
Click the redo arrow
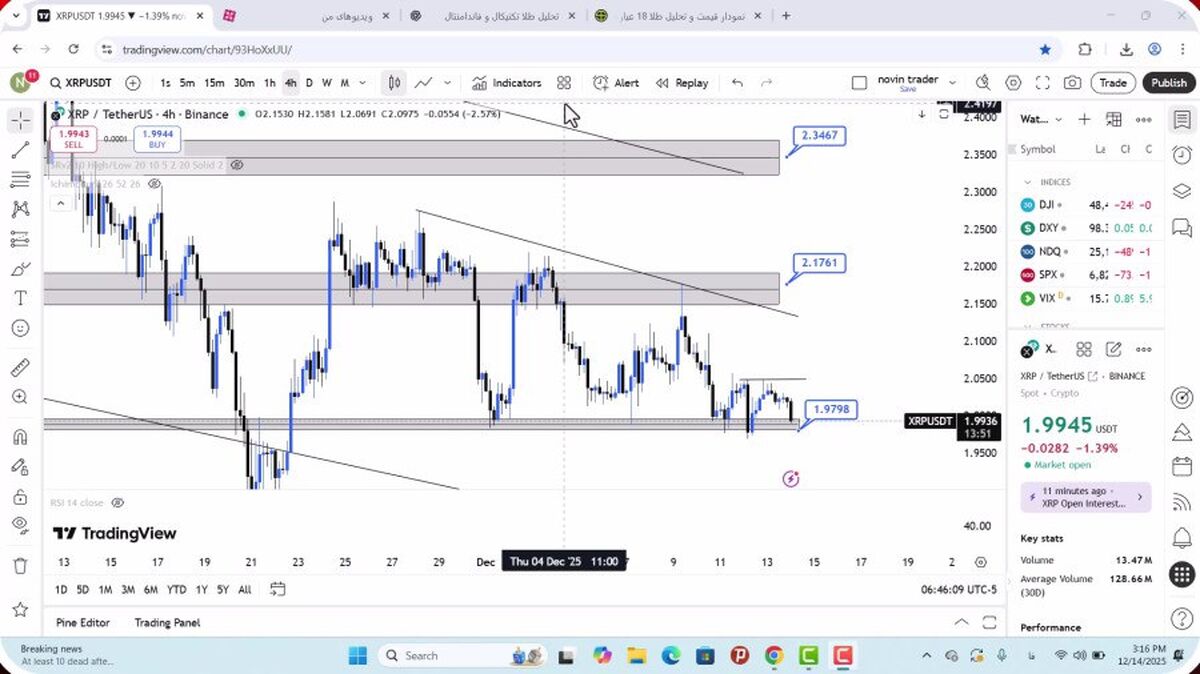point(767,83)
